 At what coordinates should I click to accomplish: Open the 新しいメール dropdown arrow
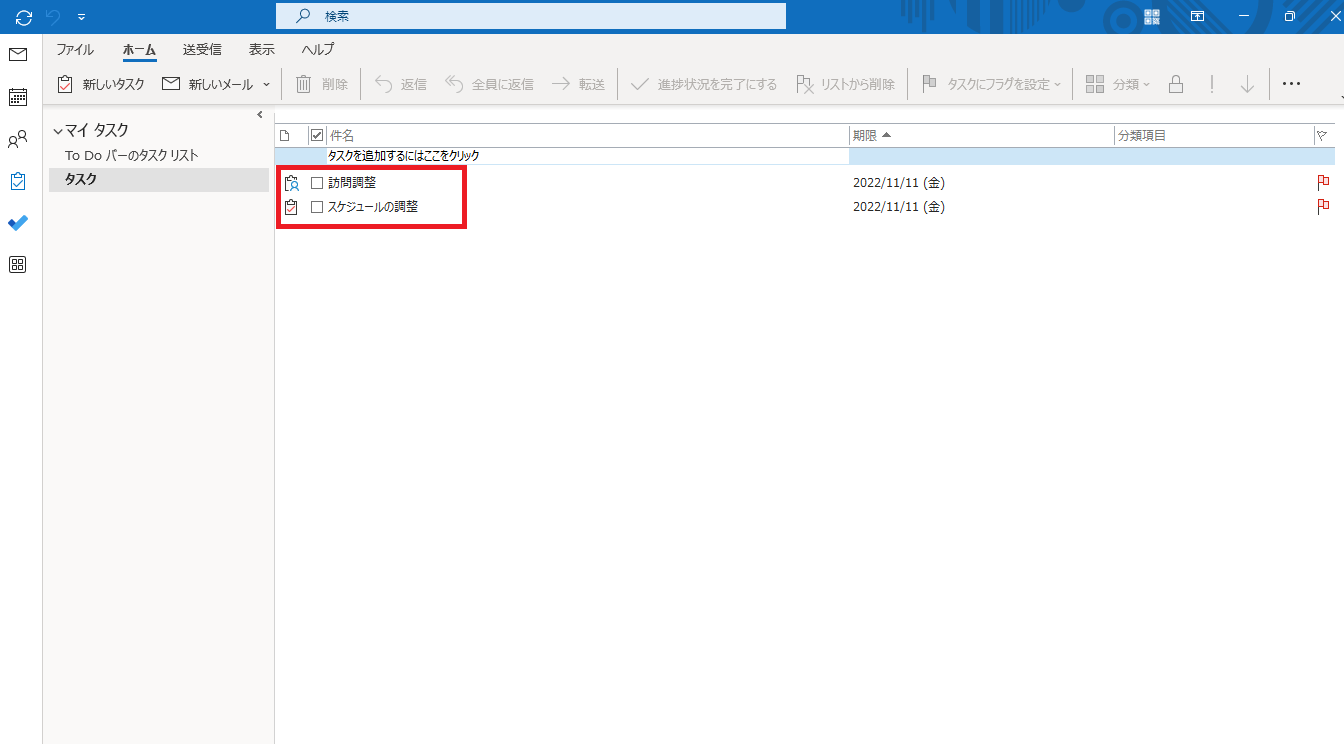point(267,85)
